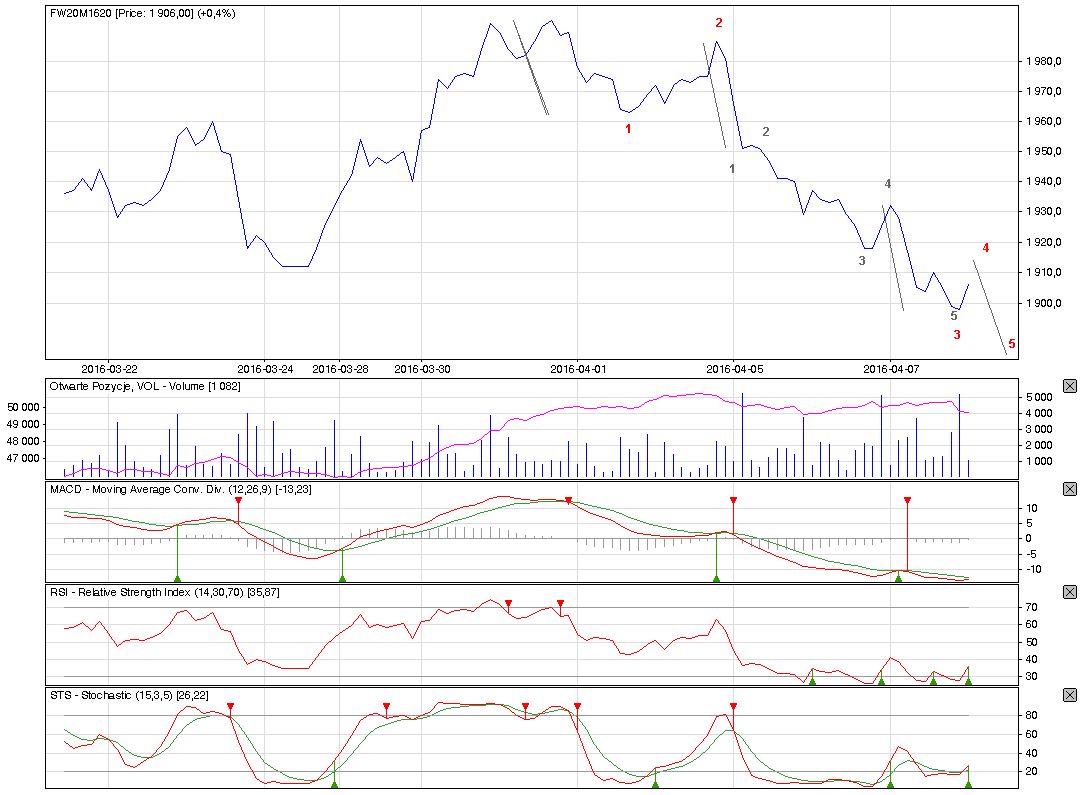Select the gray wave label 3

point(862,261)
